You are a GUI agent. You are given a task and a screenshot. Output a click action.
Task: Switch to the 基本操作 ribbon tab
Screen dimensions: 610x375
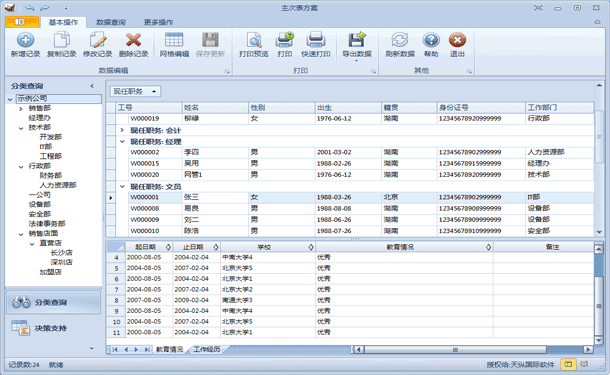pos(63,22)
